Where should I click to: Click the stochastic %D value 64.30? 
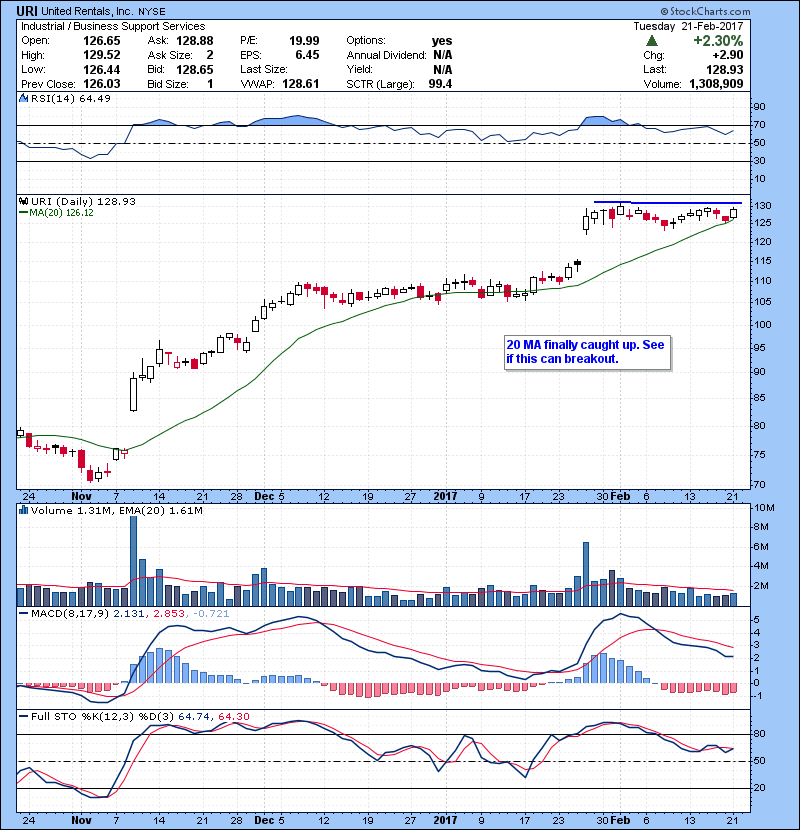(x=233, y=717)
